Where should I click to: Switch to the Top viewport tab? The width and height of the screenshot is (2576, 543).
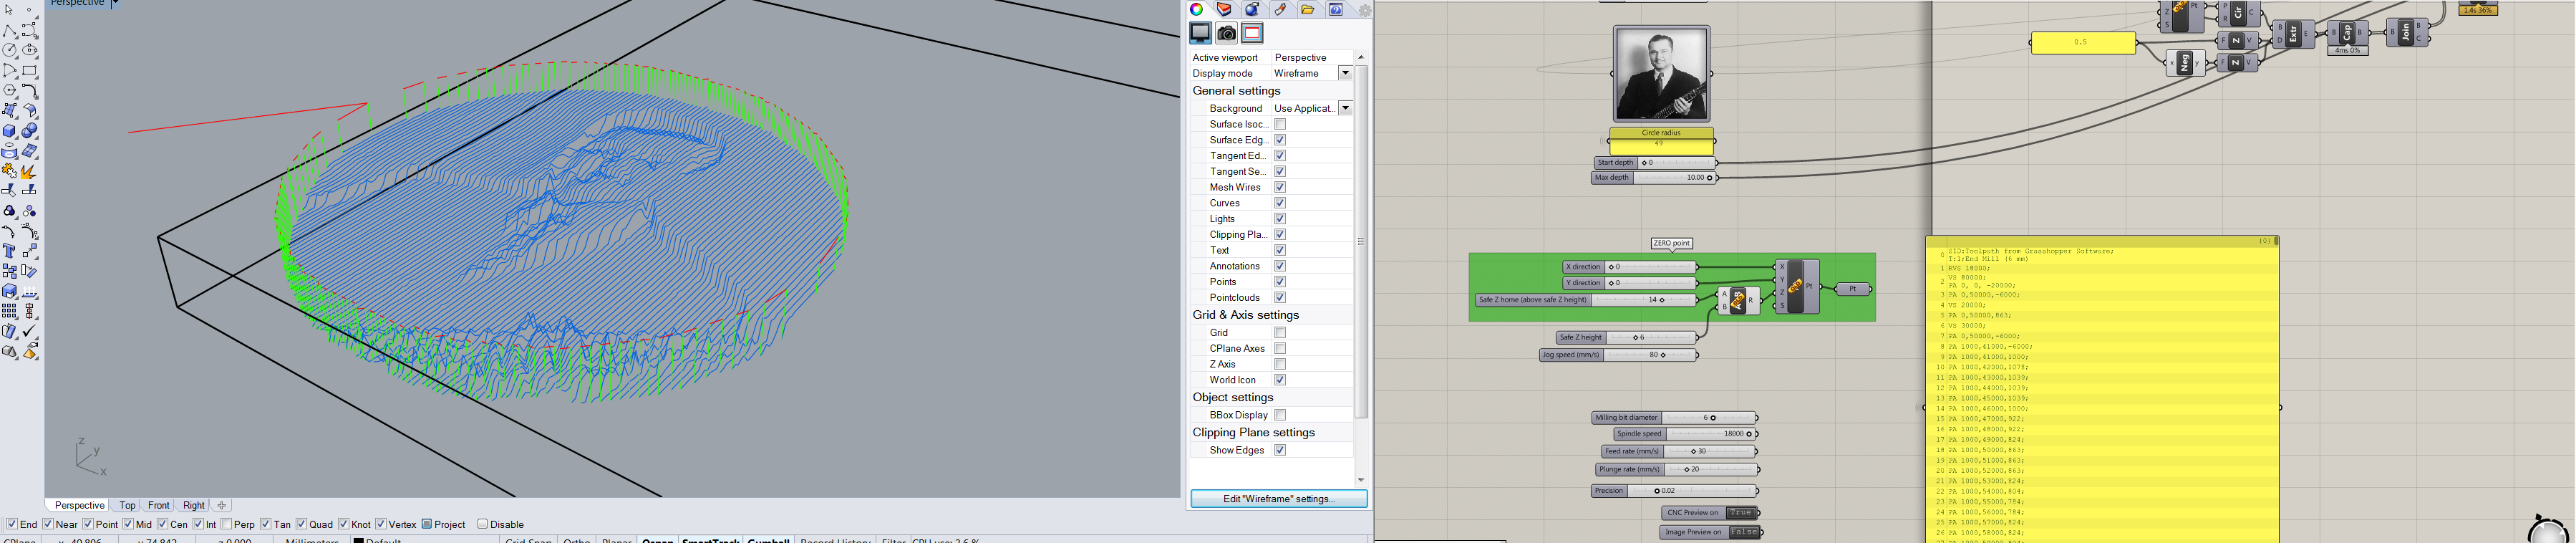click(127, 505)
